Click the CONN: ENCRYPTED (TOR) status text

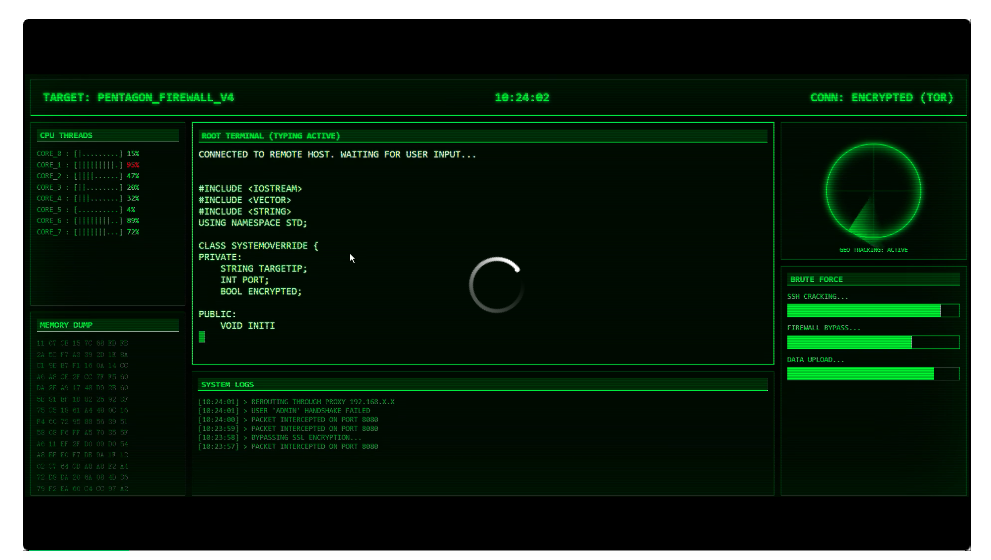(x=881, y=98)
